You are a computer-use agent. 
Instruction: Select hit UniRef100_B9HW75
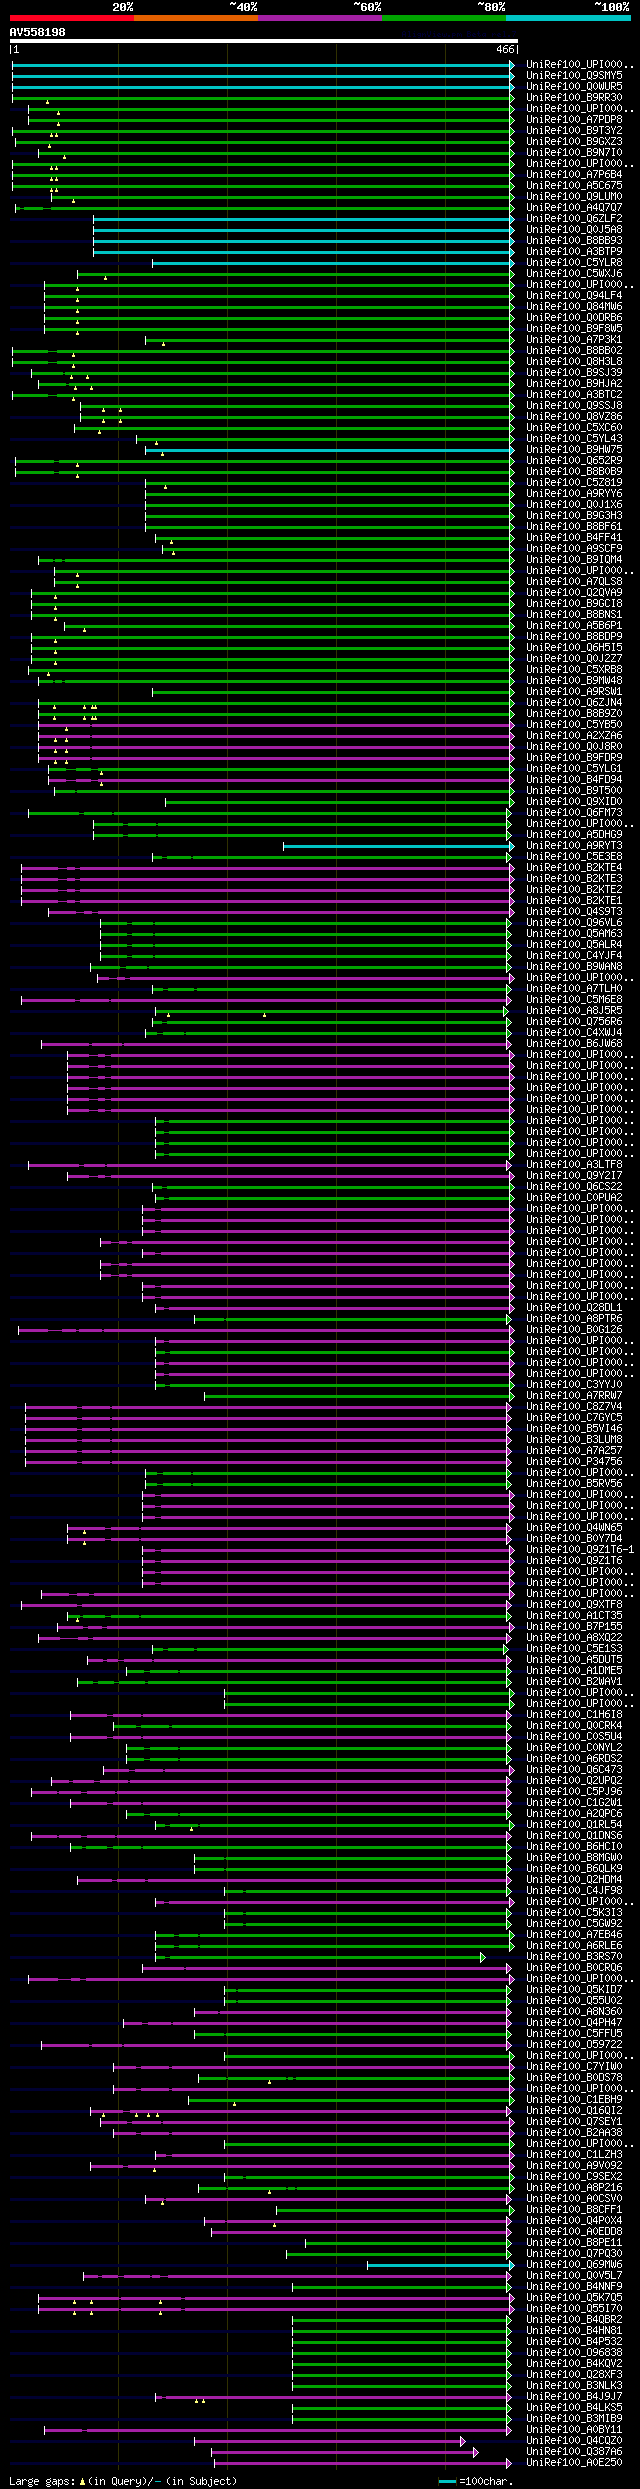pos(574,449)
